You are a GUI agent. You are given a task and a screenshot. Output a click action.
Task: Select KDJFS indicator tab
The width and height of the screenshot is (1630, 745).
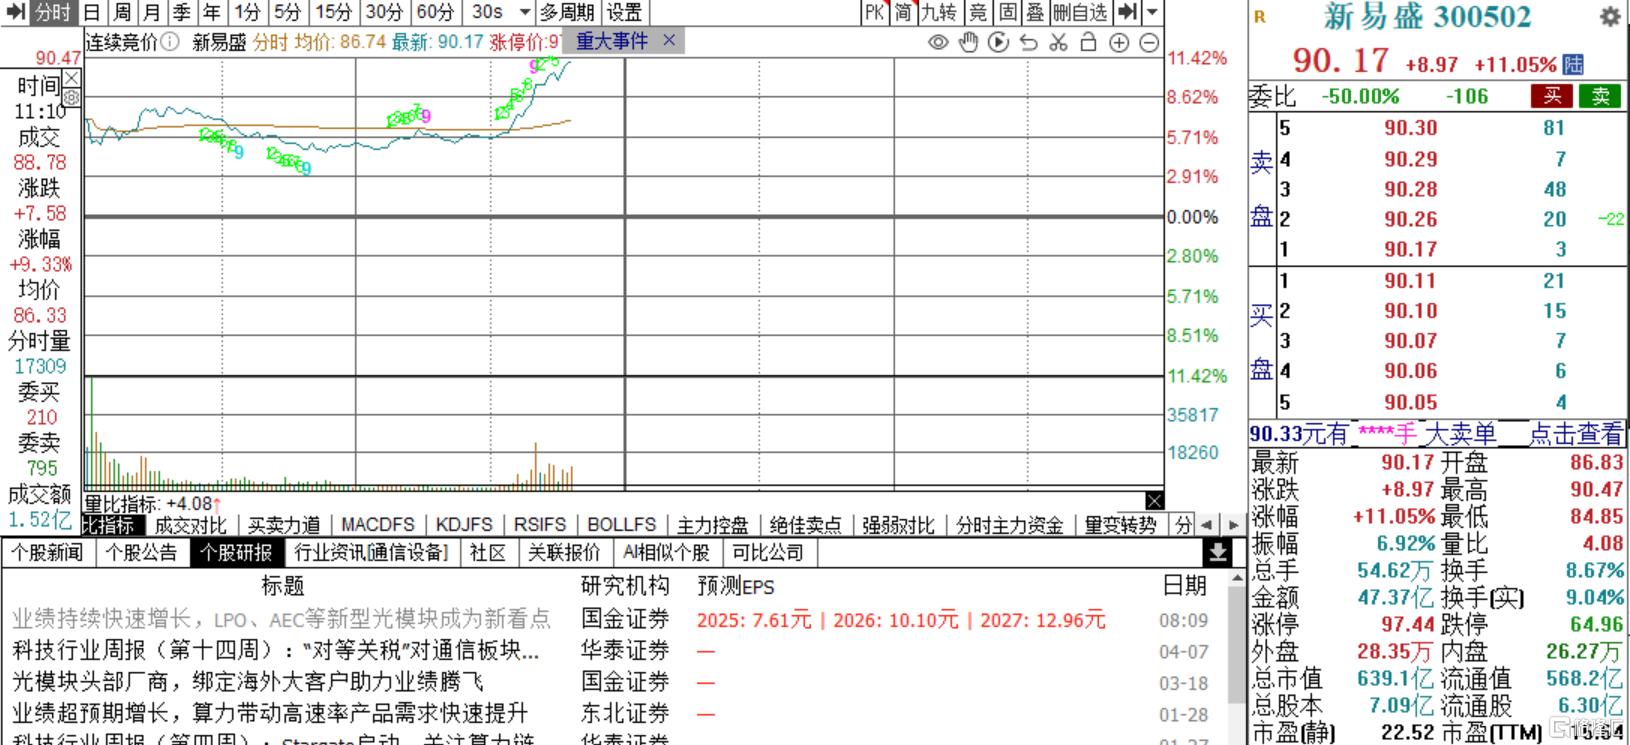pos(464,525)
